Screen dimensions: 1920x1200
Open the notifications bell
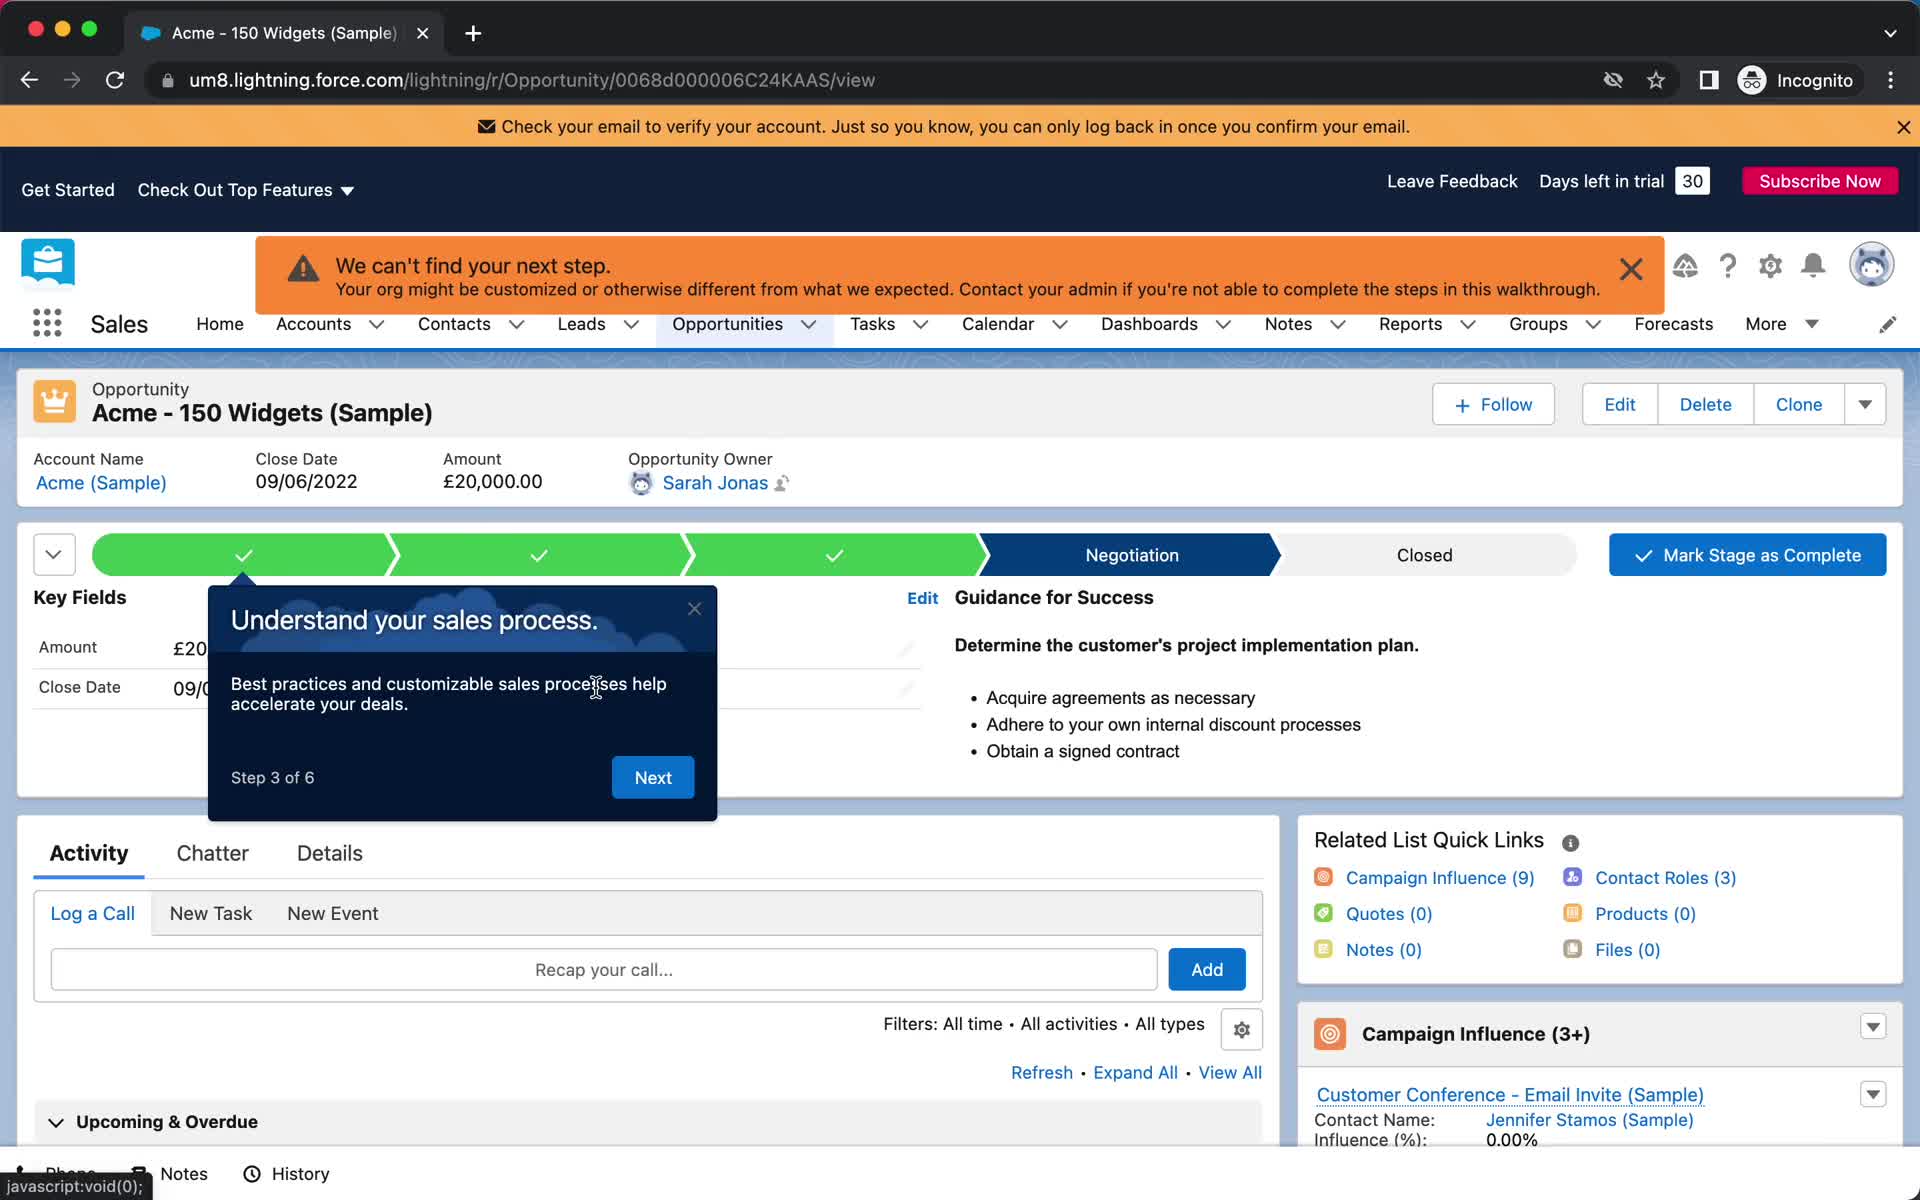click(x=1813, y=265)
